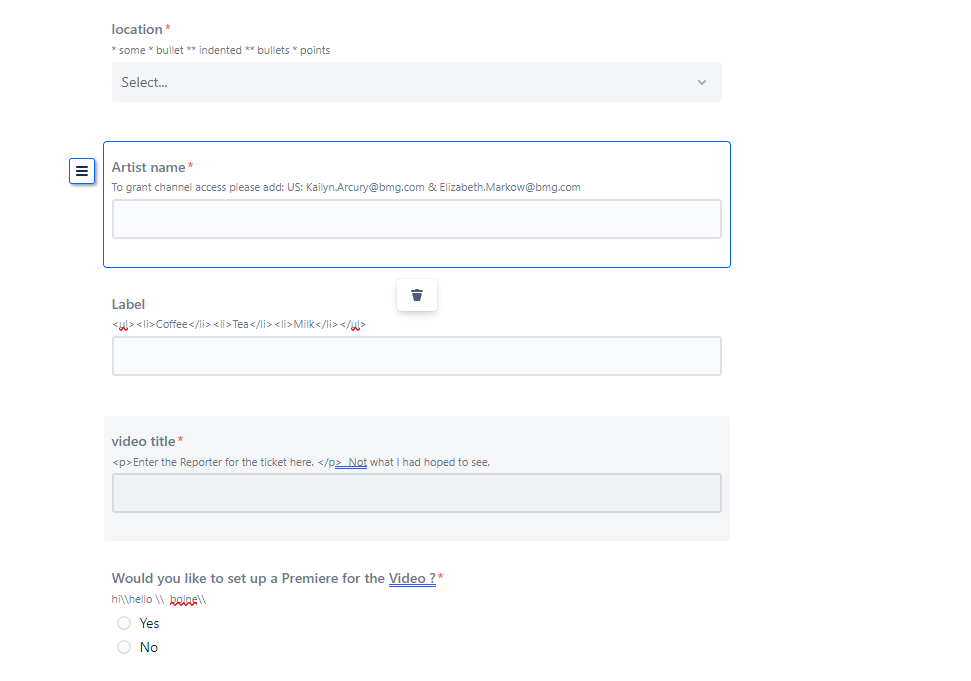Select the No radio button
Viewport: 971px width, 681px height.
pyautogui.click(x=124, y=646)
